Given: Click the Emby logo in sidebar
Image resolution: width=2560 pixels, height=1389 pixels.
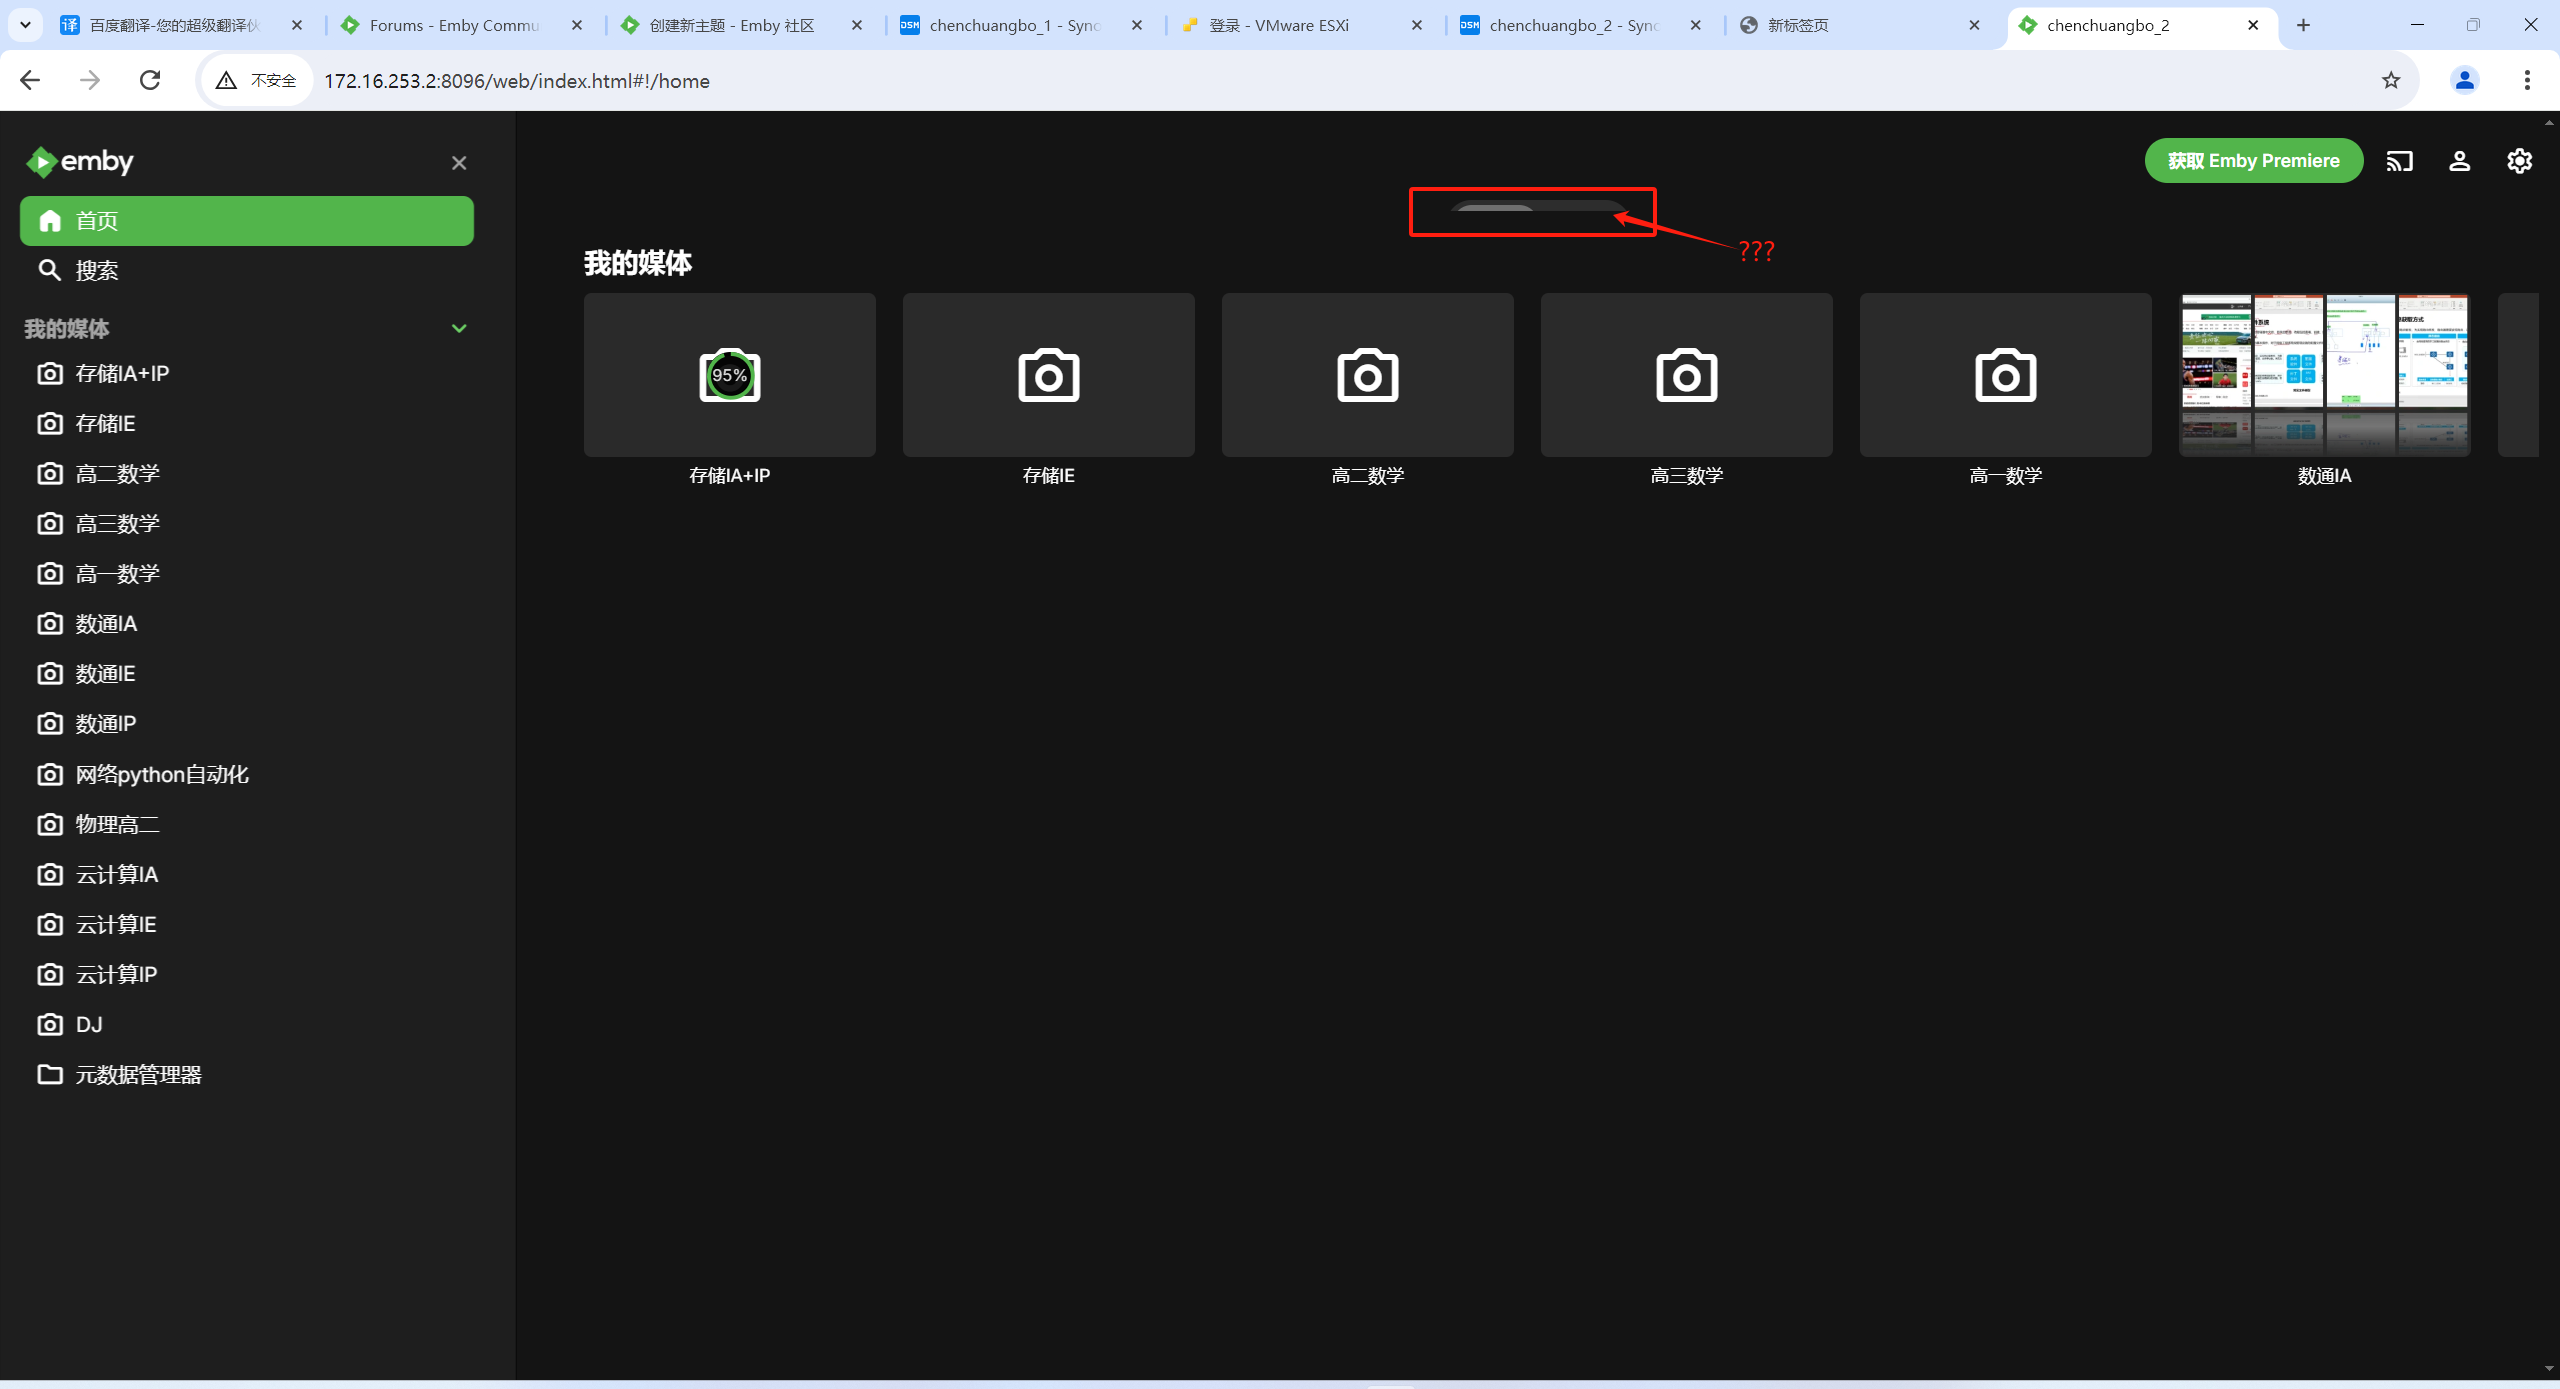Looking at the screenshot, I should pyautogui.click(x=80, y=162).
